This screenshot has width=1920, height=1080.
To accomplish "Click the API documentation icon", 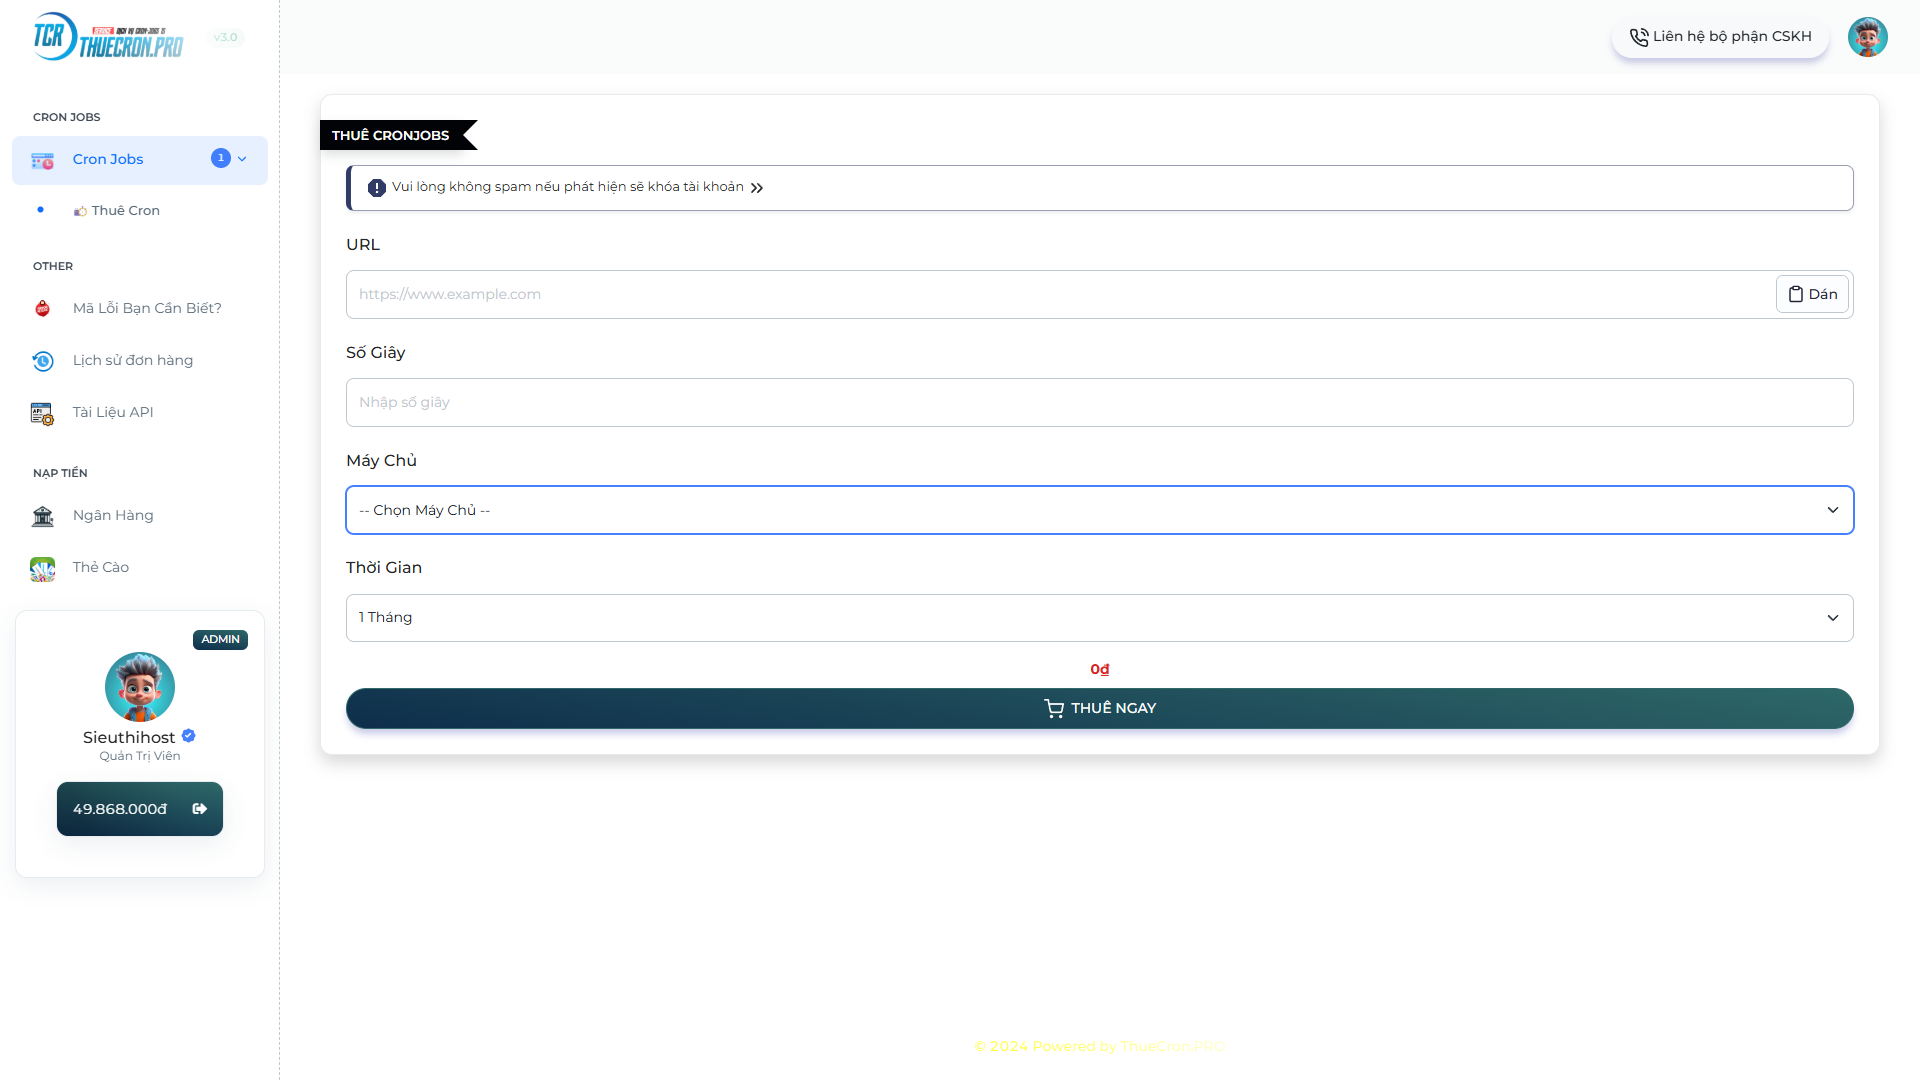I will pos(42,413).
